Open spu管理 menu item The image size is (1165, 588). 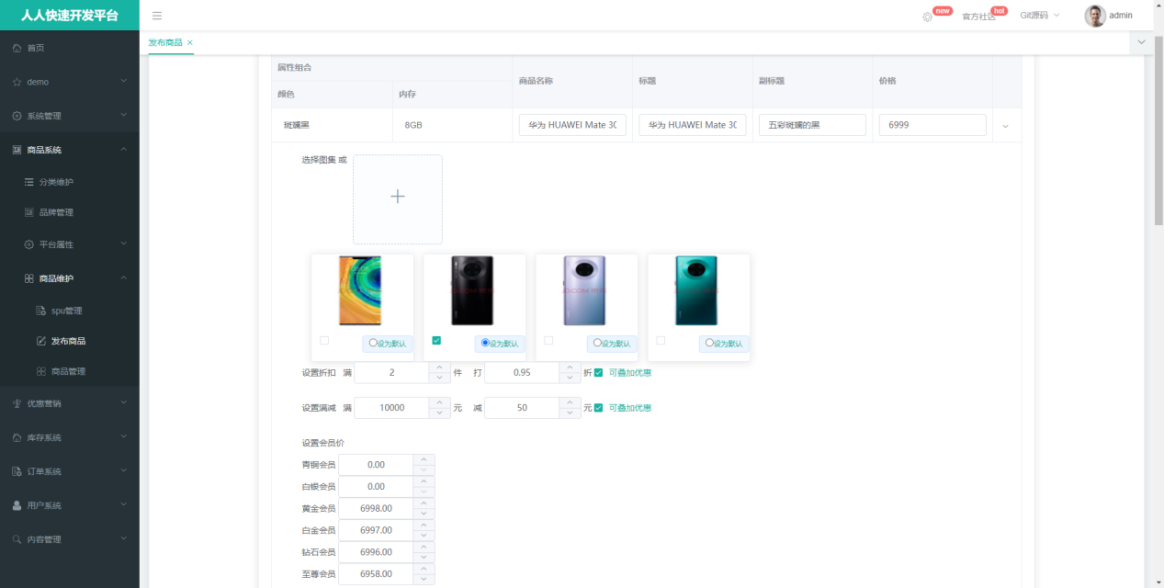(x=69, y=311)
